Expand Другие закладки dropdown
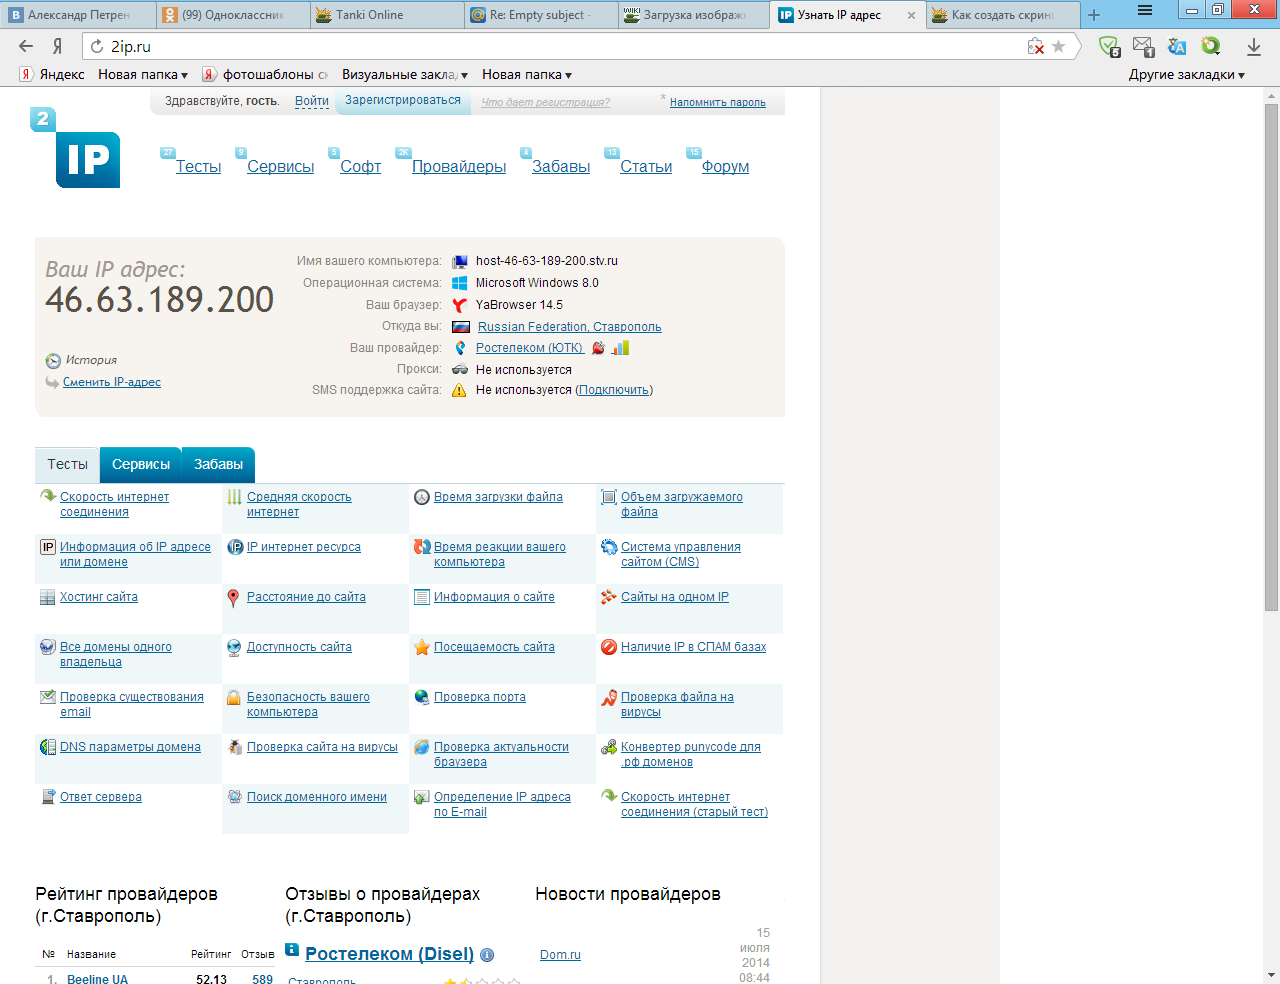Screen dimensions: 1280x984 coord(1187,74)
